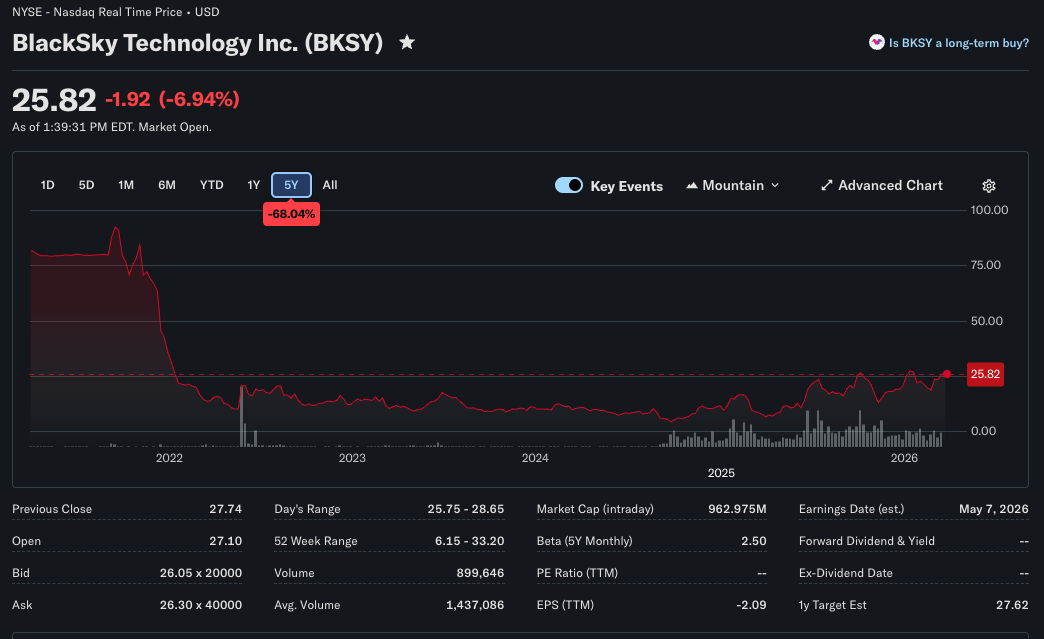Image resolution: width=1044 pixels, height=639 pixels.
Task: Open chart settings gear icon
Action: [x=989, y=186]
